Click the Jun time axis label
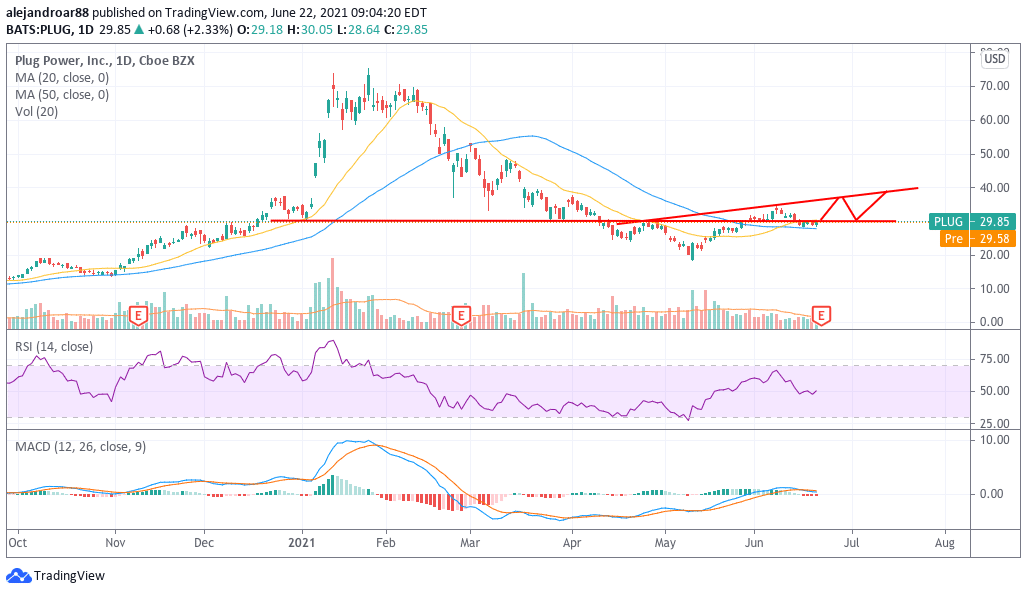Image resolution: width=1027 pixels, height=594 pixels. pos(755,543)
